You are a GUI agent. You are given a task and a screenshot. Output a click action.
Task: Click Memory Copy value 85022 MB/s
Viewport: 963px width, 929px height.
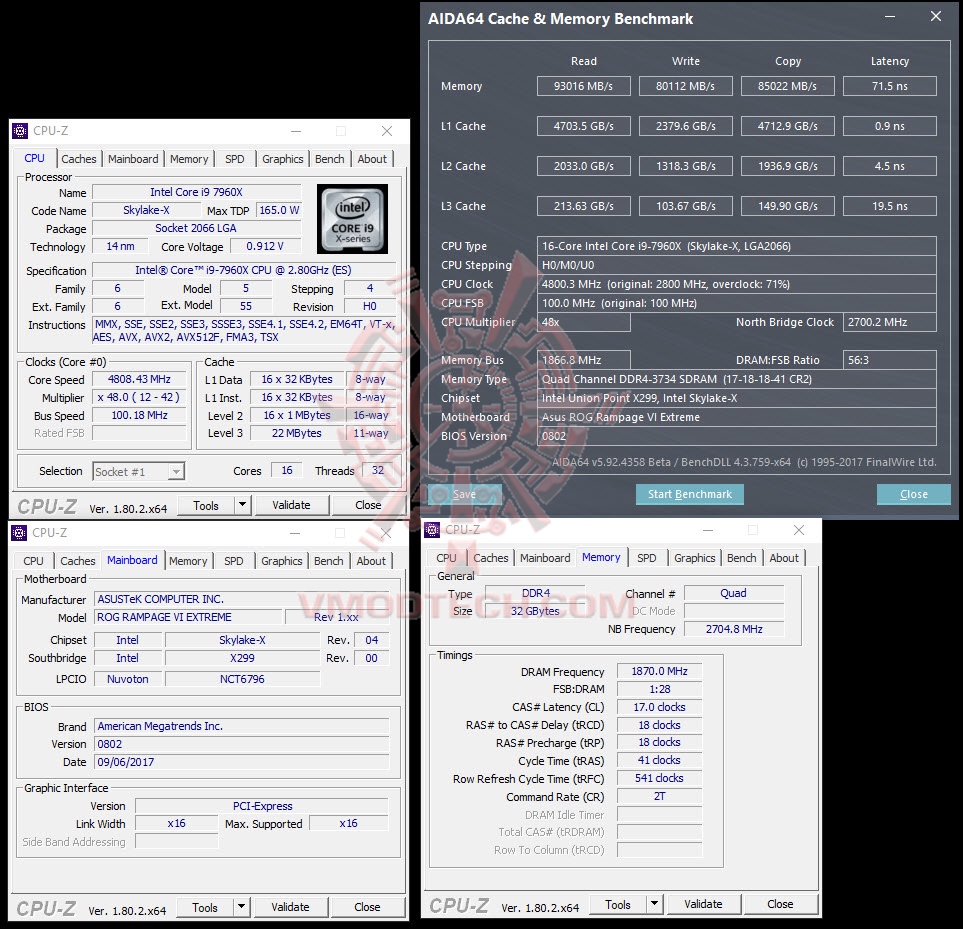pos(787,86)
